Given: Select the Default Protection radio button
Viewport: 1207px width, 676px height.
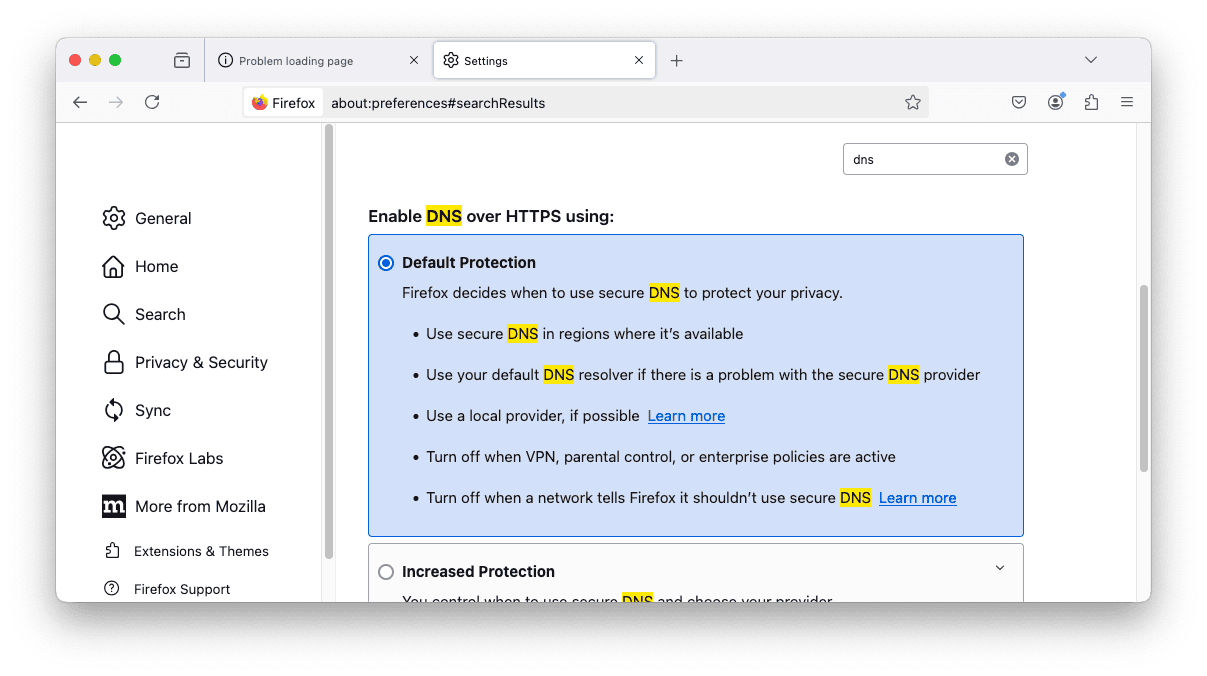Looking at the screenshot, I should [x=386, y=262].
